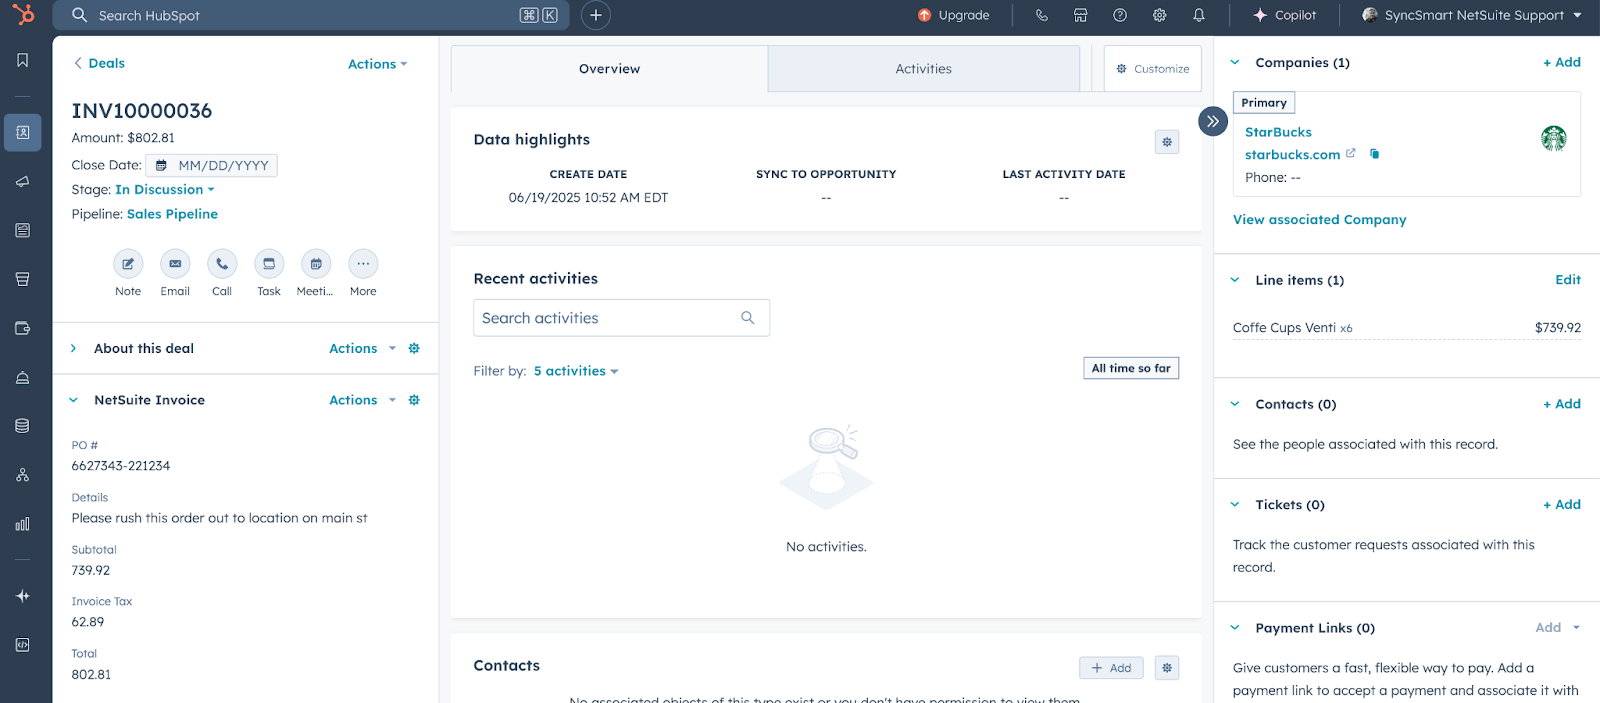Collapse the right sidebar with double-arrow button
The image size is (1600, 703).
1213,121
